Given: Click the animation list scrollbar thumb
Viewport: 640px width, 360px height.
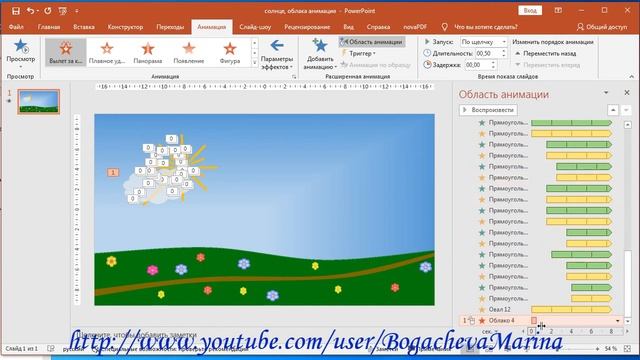Looking at the screenshot, I should coord(628,283).
